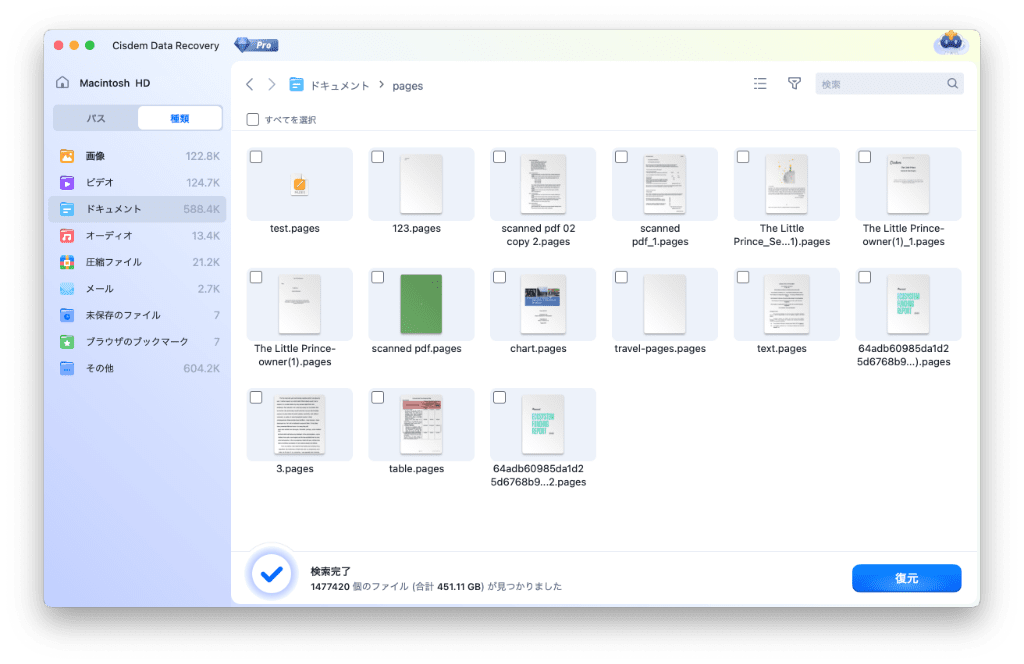This screenshot has height=664, width=1024.
Task: Go back with the left arrow
Action: point(249,85)
